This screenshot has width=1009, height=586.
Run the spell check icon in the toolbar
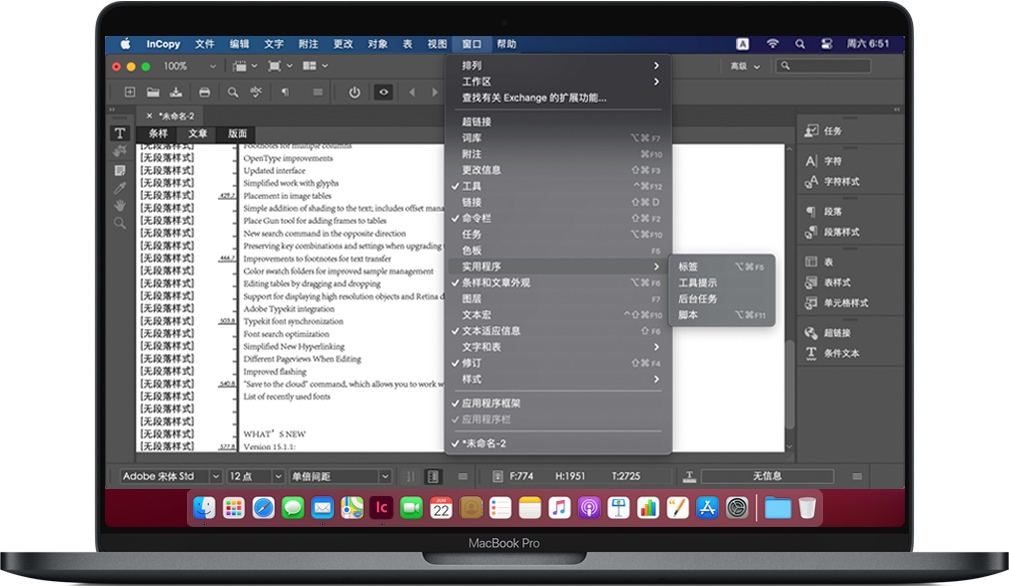coord(255,92)
